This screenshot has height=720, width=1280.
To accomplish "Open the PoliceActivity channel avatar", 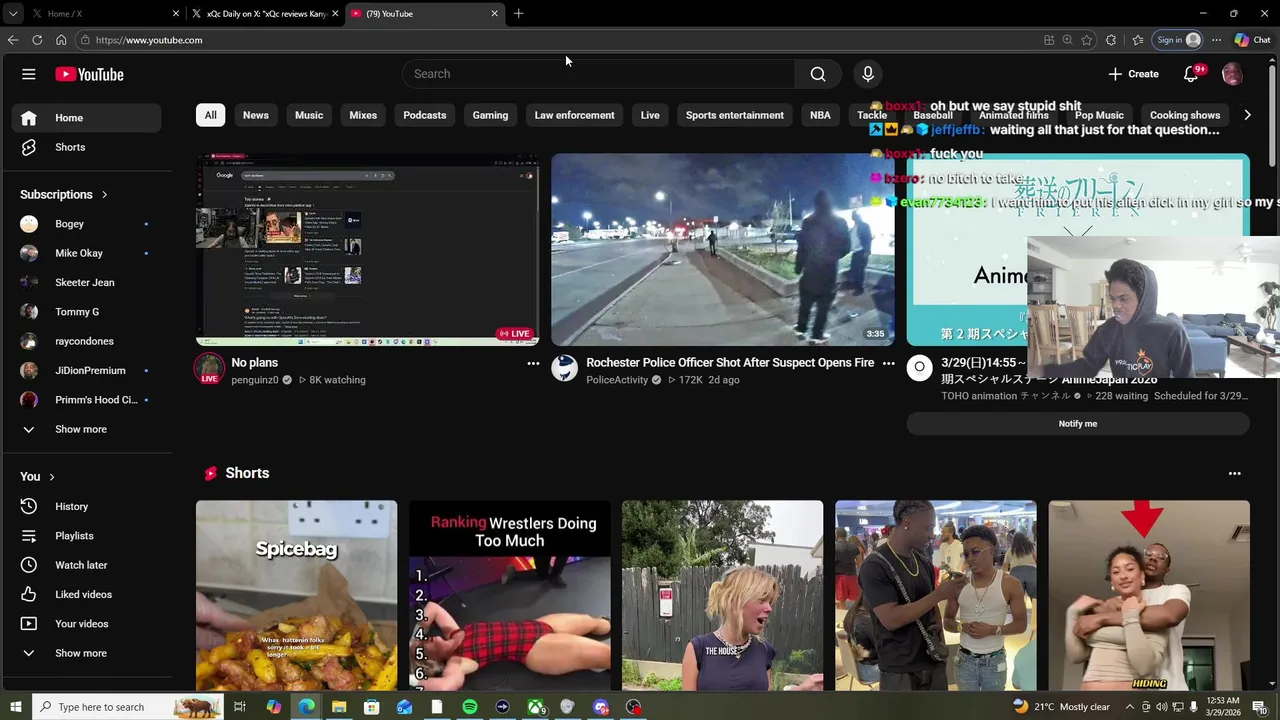I will pyautogui.click(x=564, y=368).
